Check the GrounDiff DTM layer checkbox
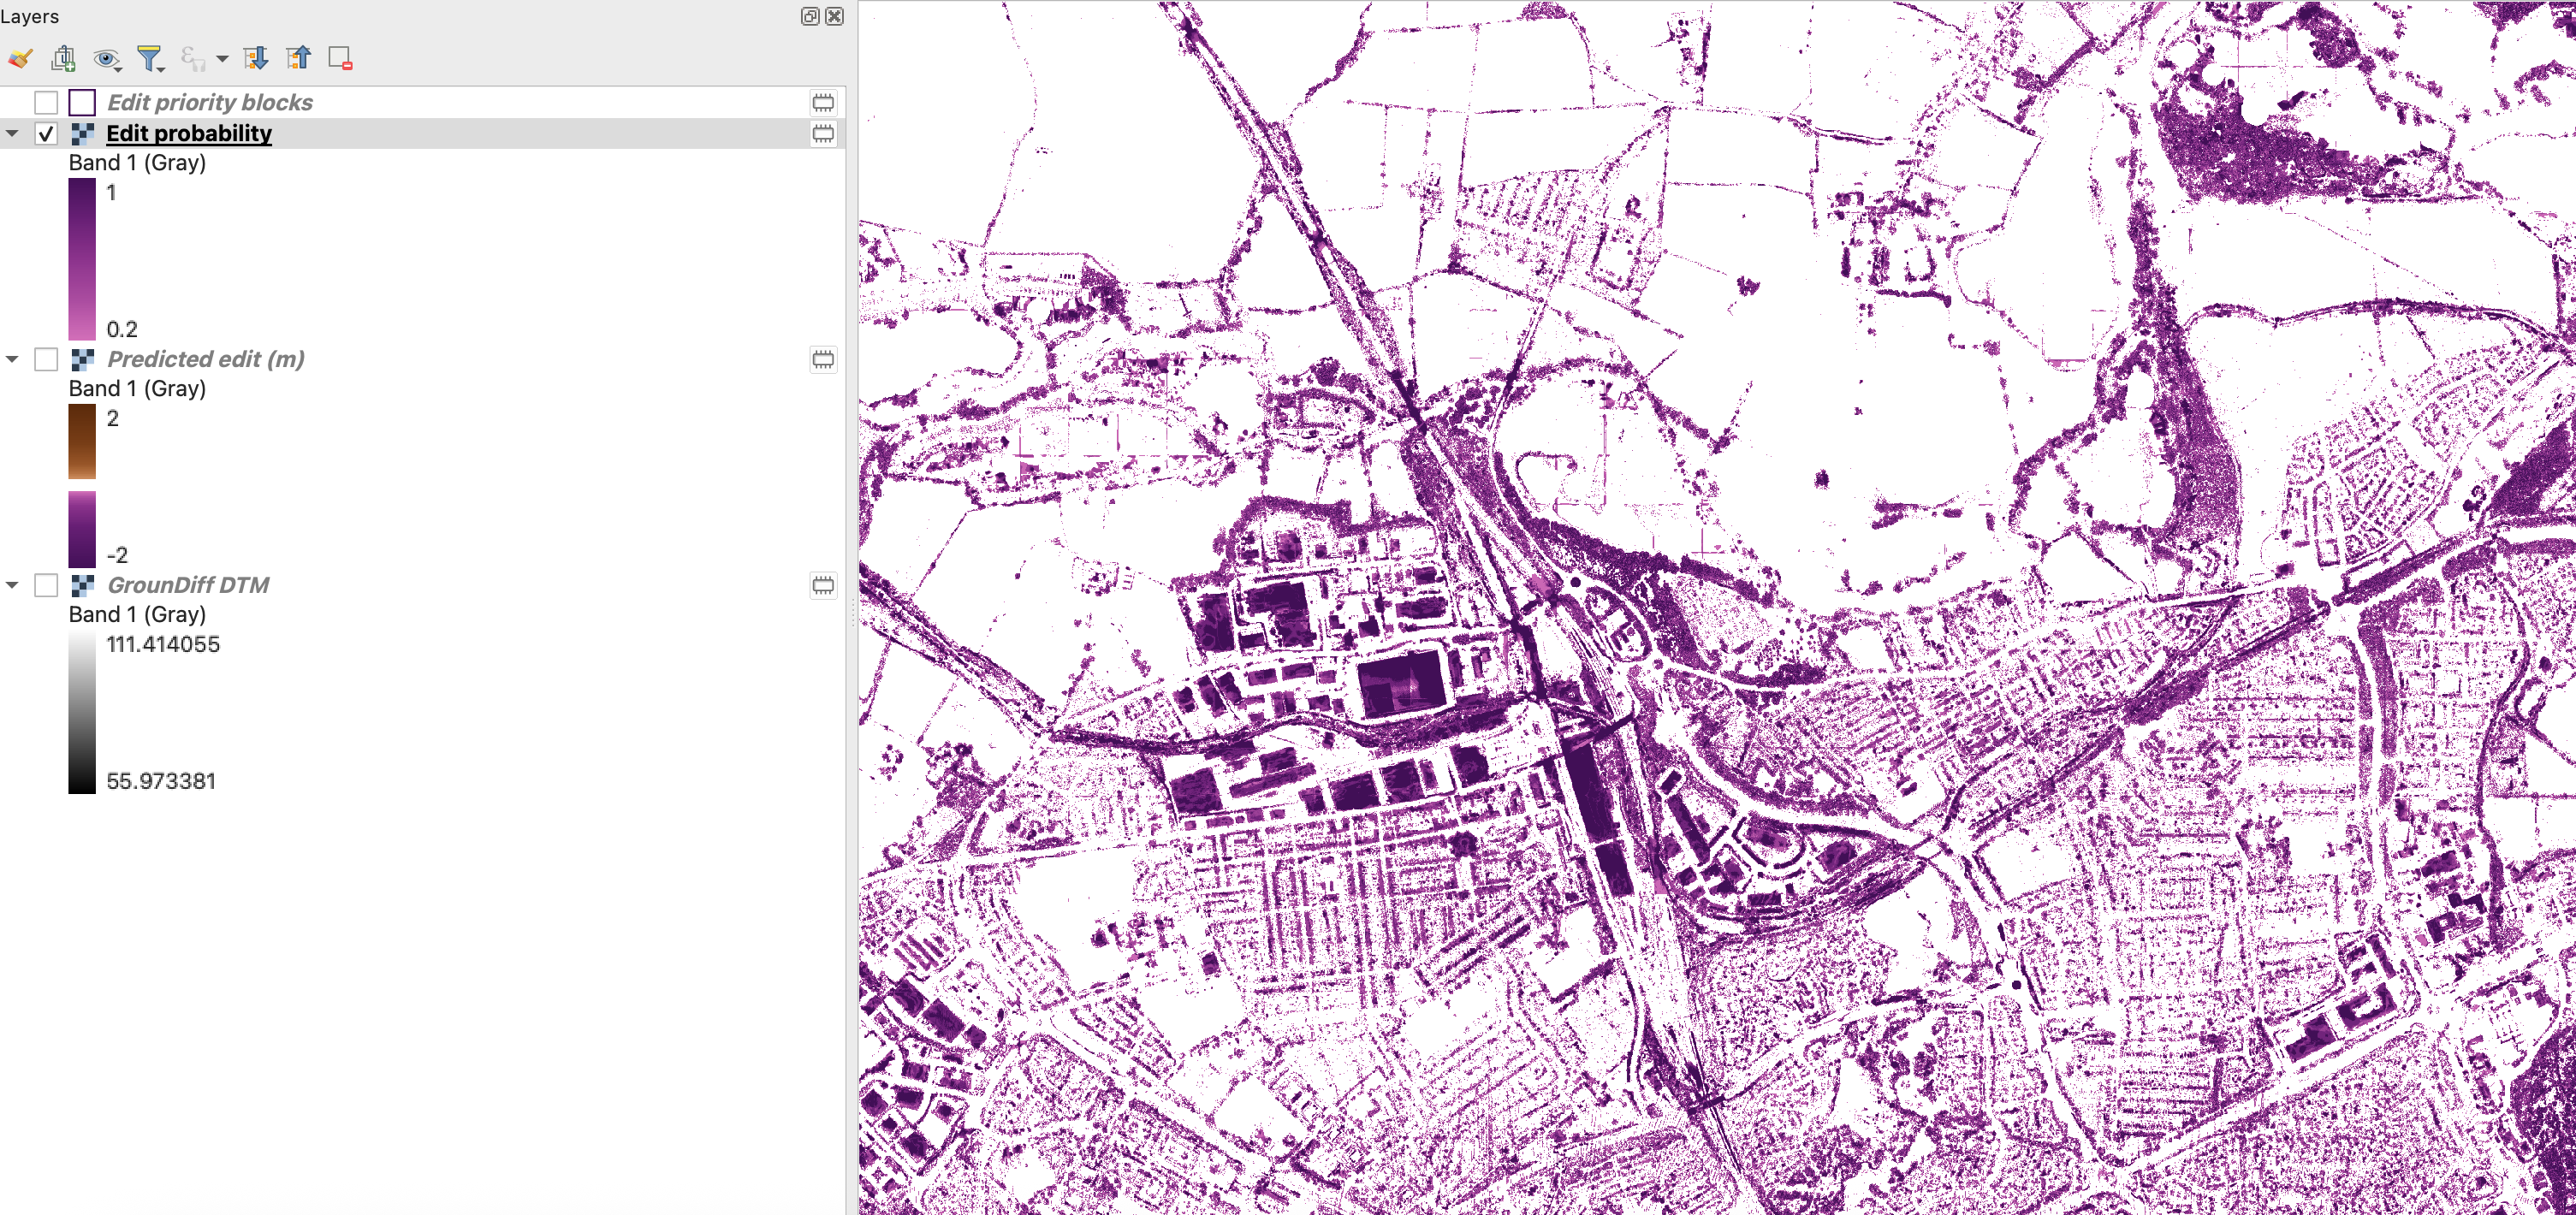 click(46, 585)
